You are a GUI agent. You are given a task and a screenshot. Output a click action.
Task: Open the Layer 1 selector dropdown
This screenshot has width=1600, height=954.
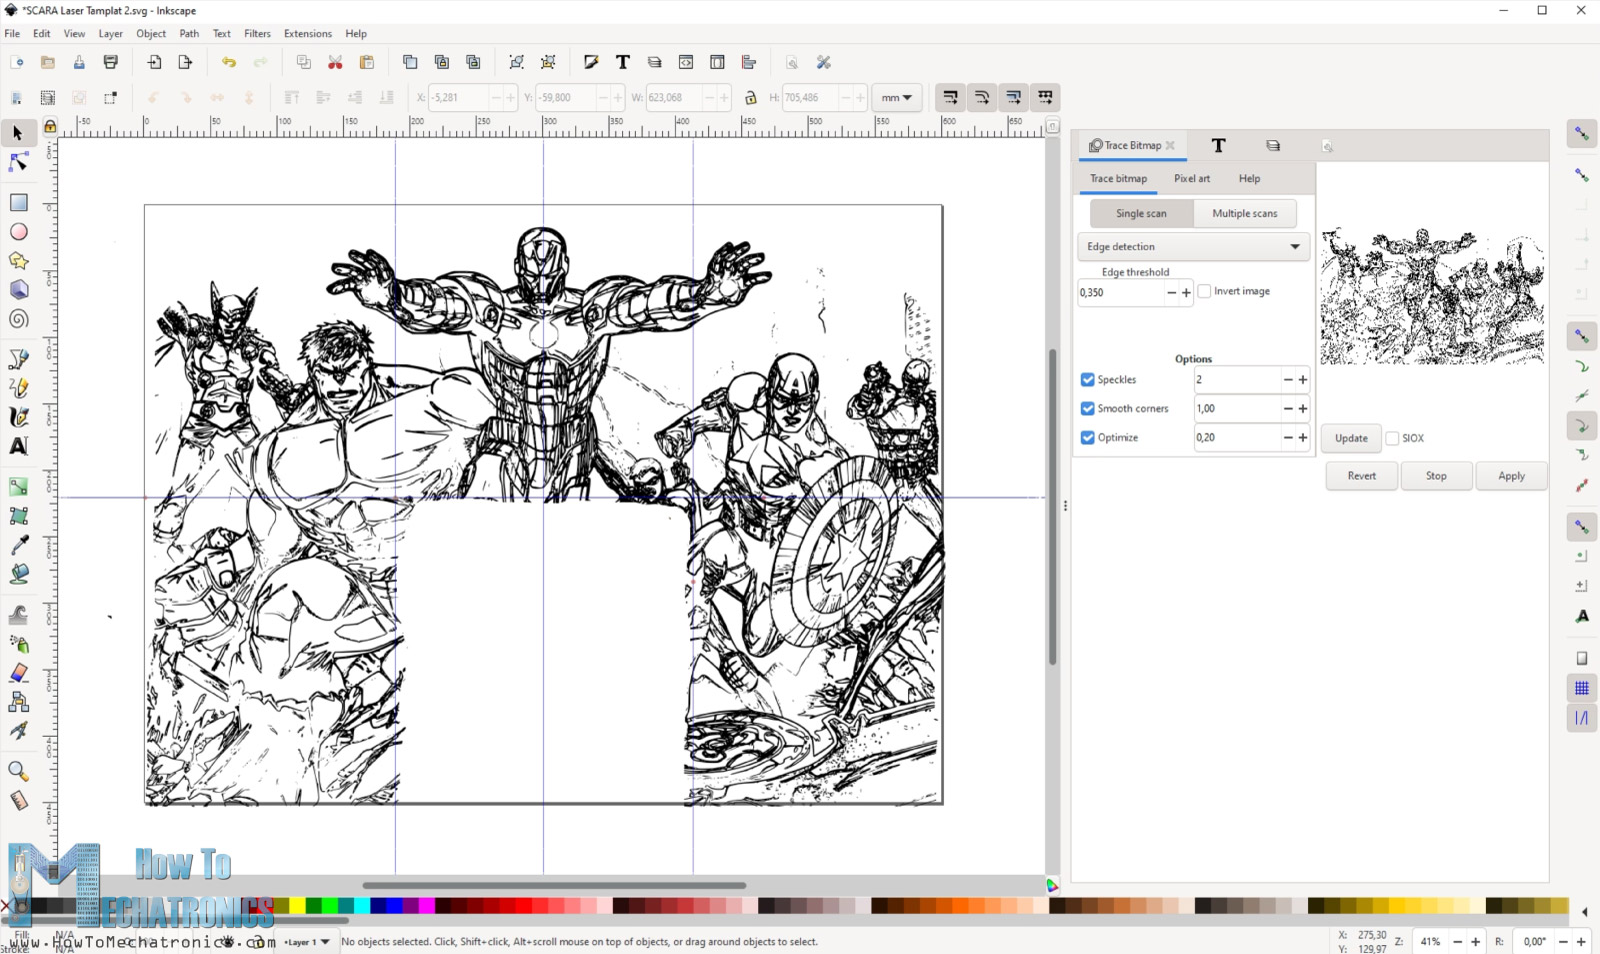[x=306, y=942]
